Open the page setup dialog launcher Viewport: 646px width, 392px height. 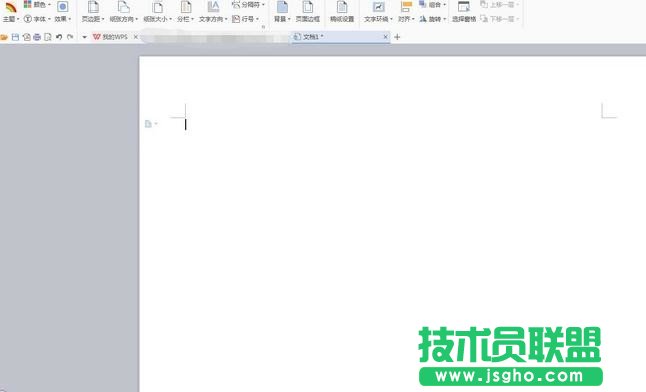(263, 27)
